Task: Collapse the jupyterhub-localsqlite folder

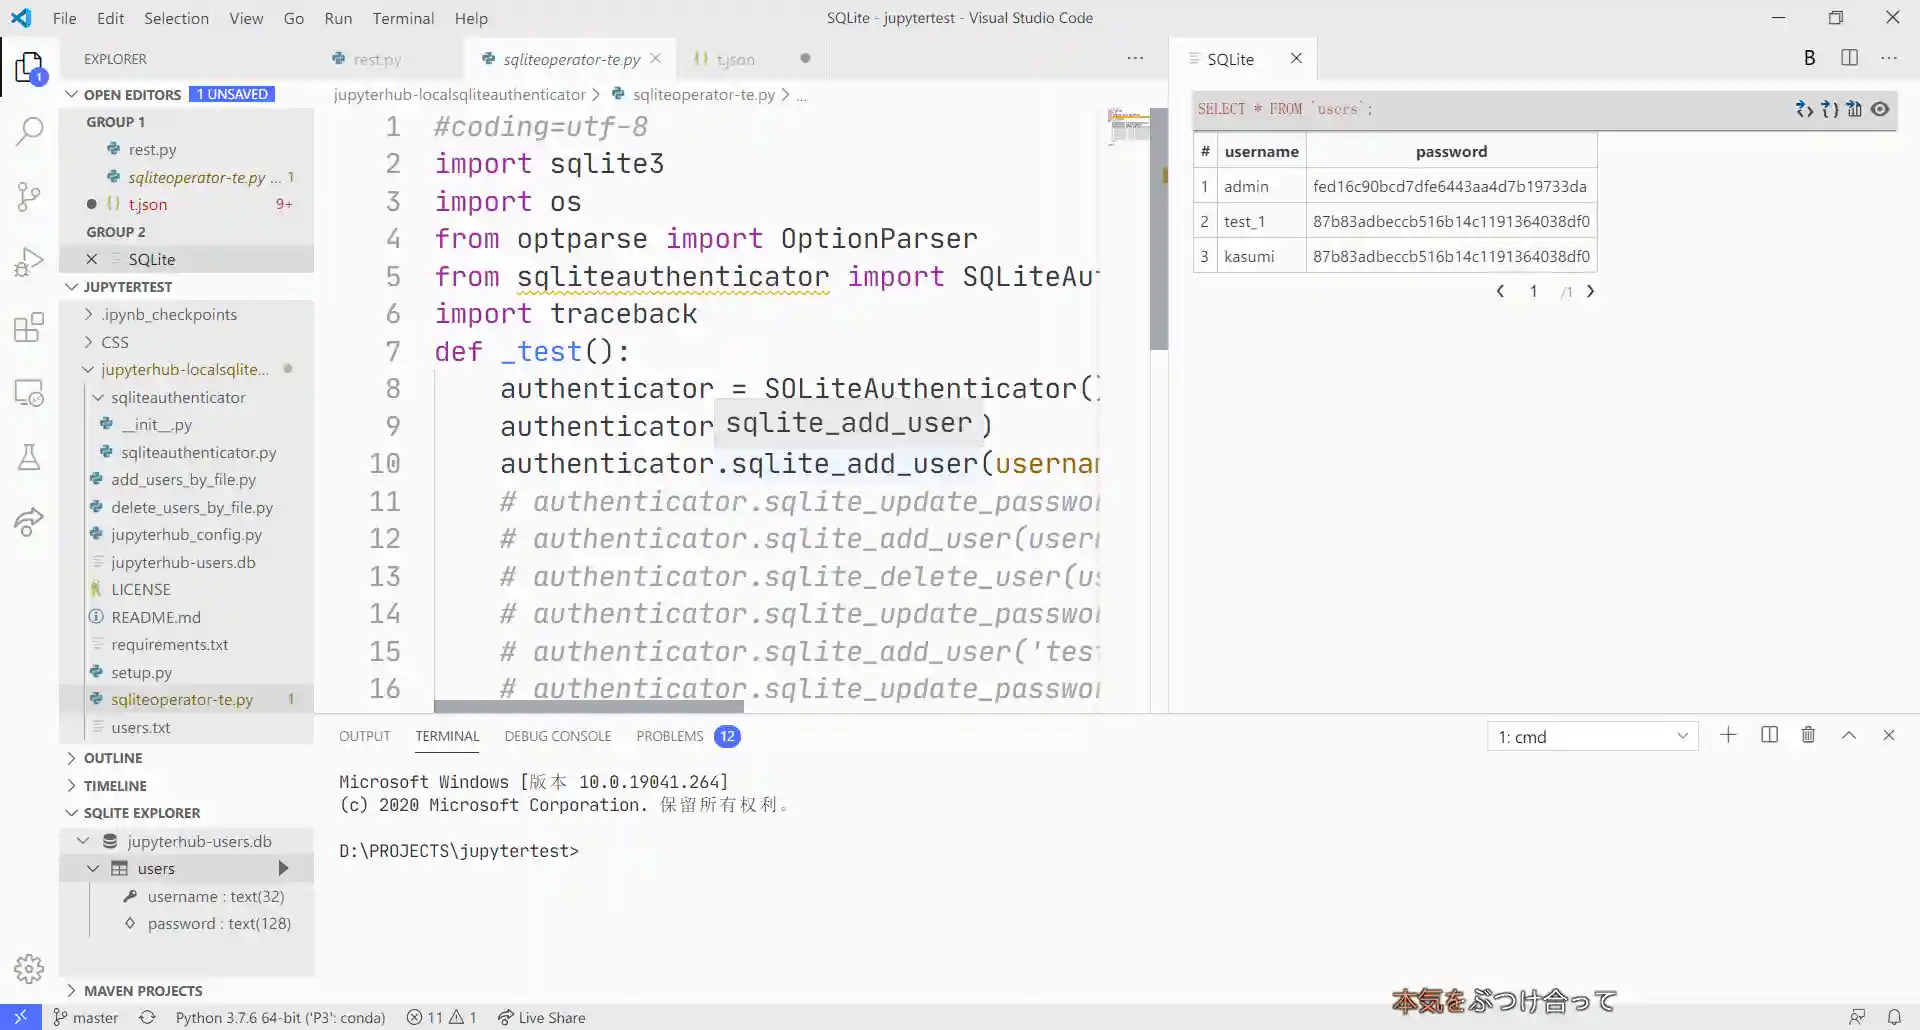Action: (88, 369)
